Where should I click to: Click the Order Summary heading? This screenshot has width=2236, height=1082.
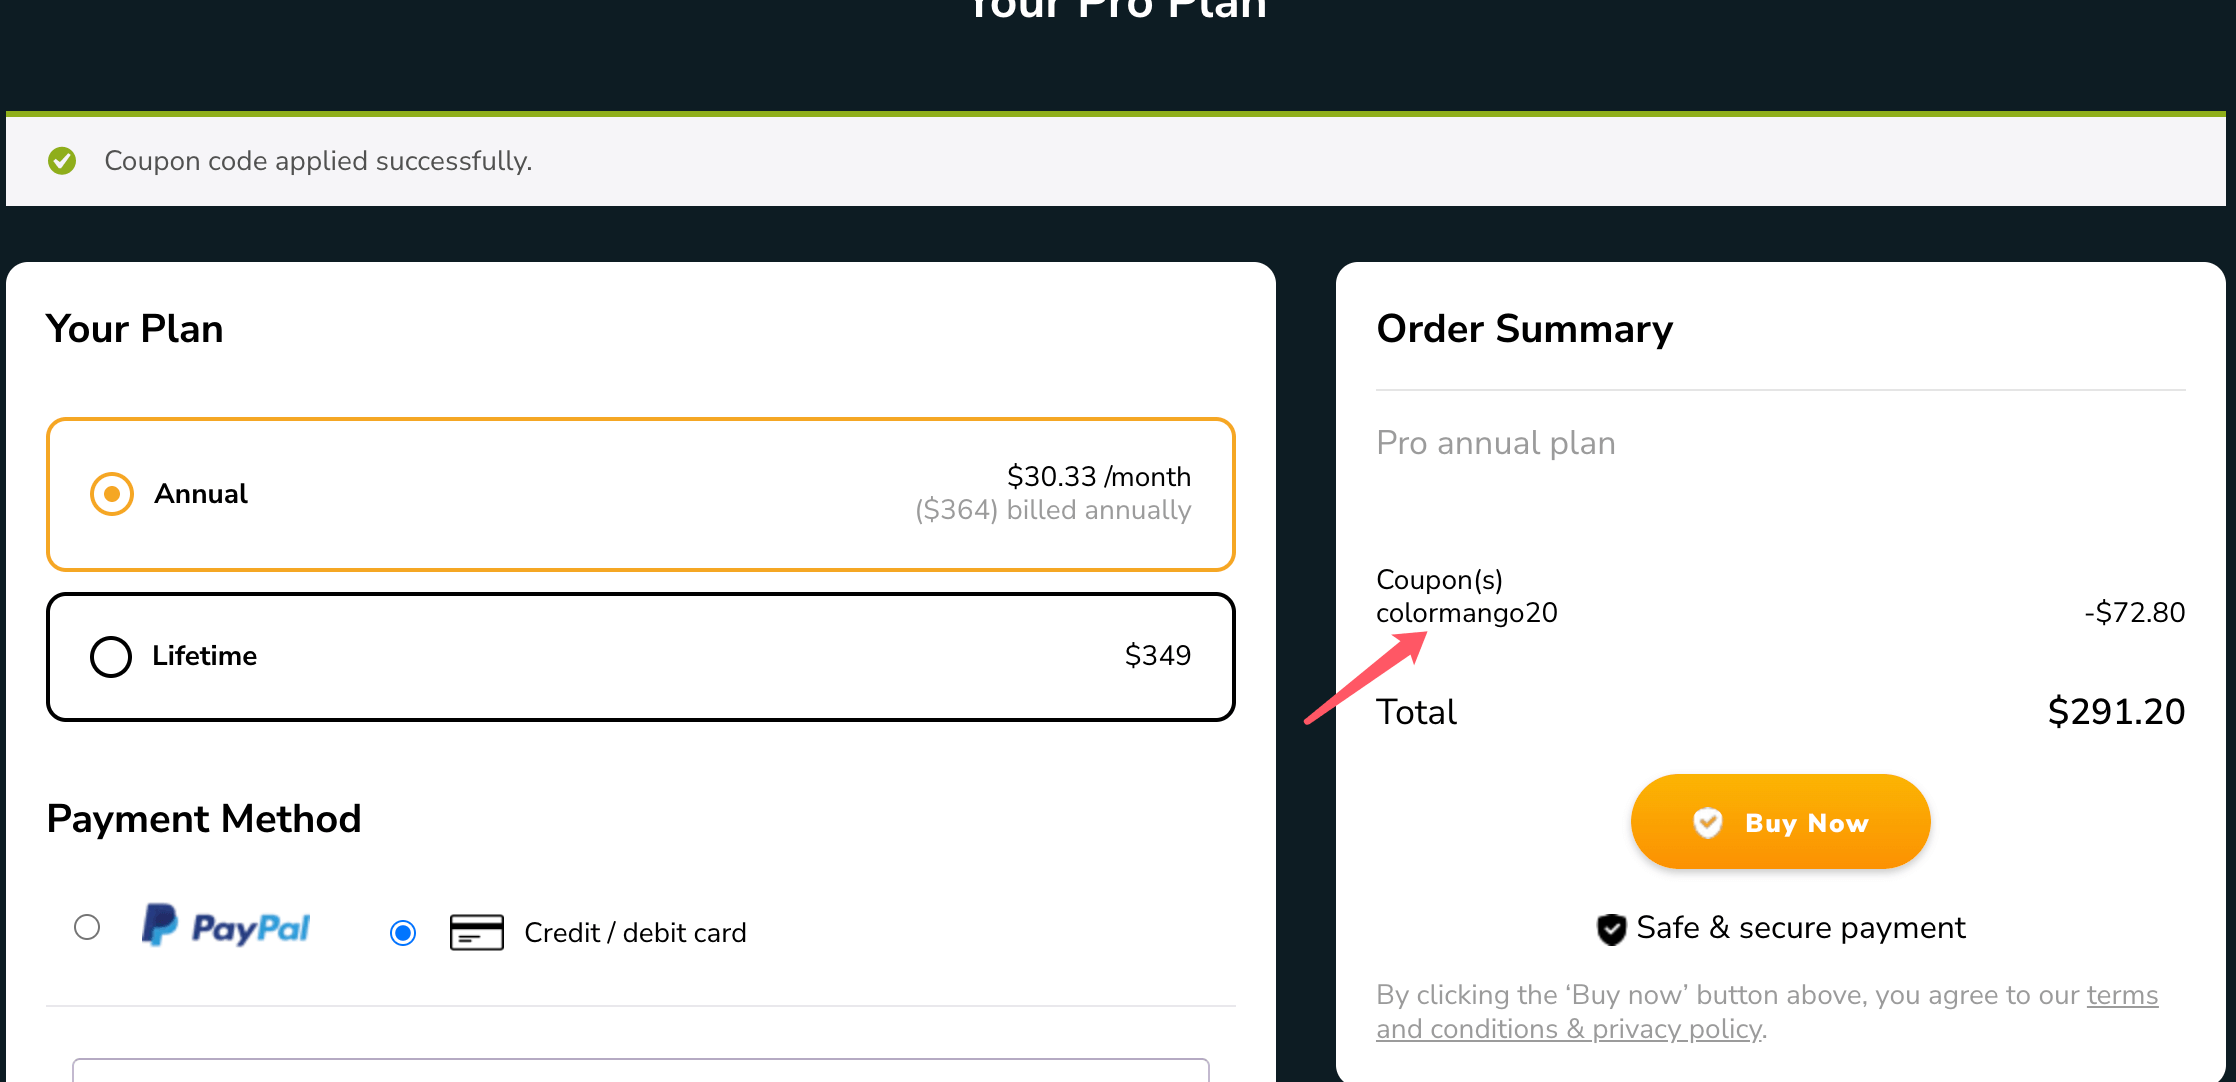1525,328
